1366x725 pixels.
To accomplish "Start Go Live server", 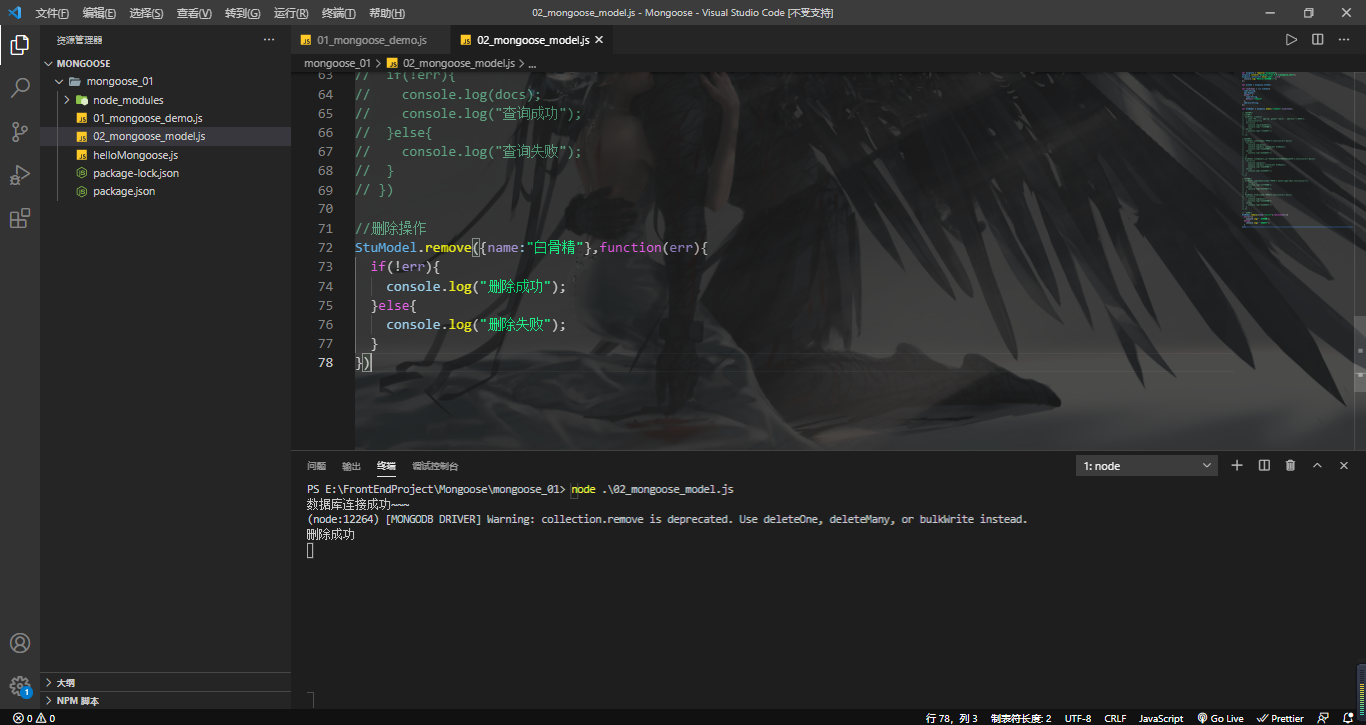I will 1220,718.
